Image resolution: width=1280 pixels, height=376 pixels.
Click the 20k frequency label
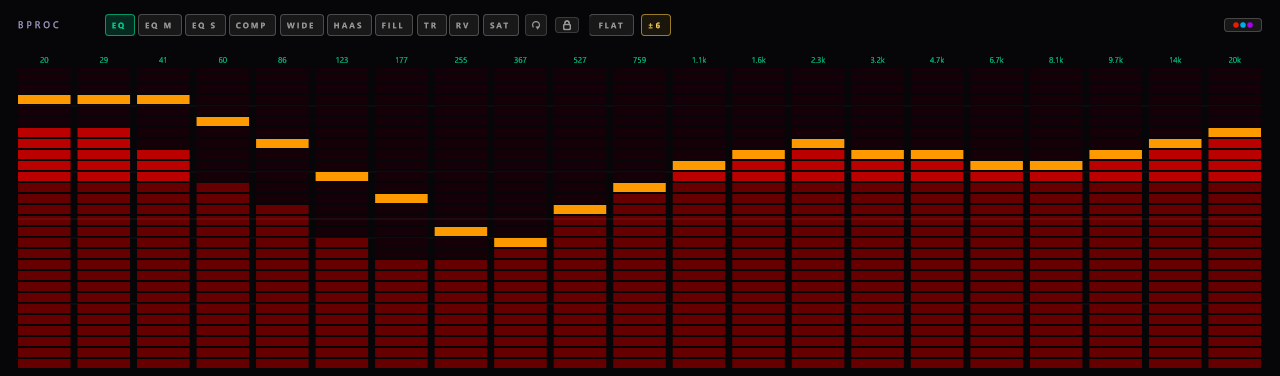(x=1234, y=61)
